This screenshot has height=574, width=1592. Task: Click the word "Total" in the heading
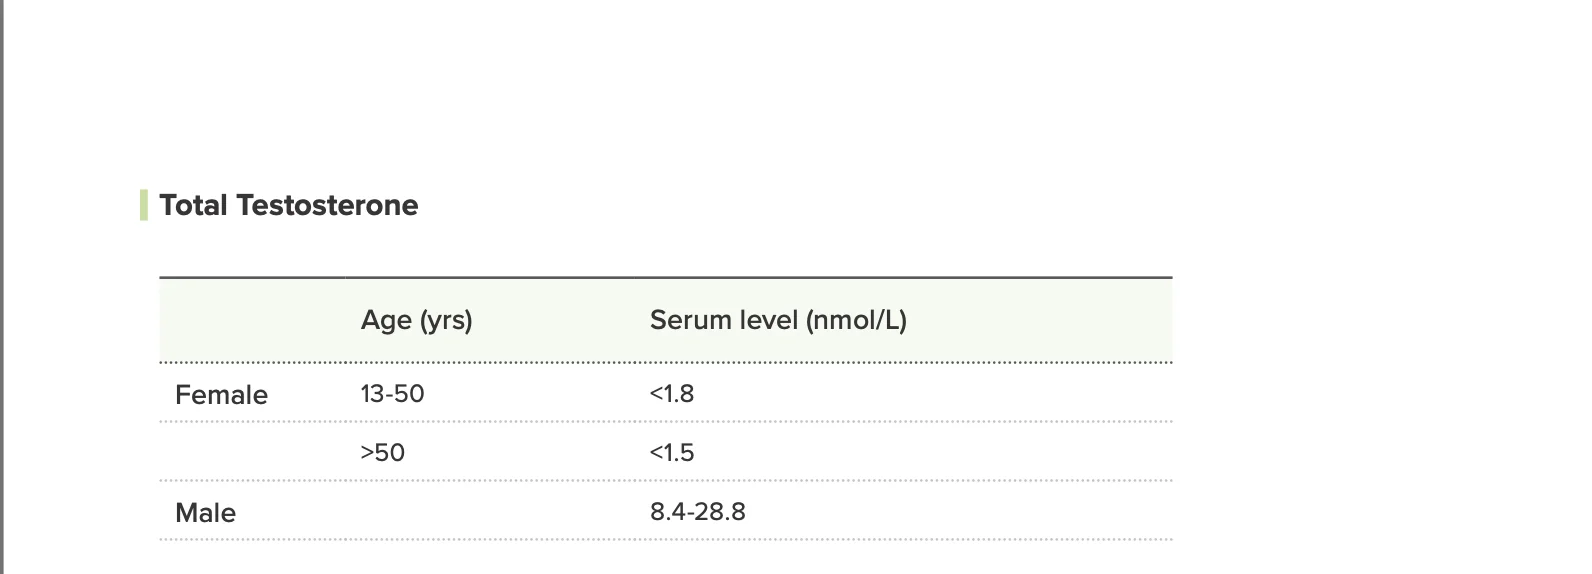point(193,205)
